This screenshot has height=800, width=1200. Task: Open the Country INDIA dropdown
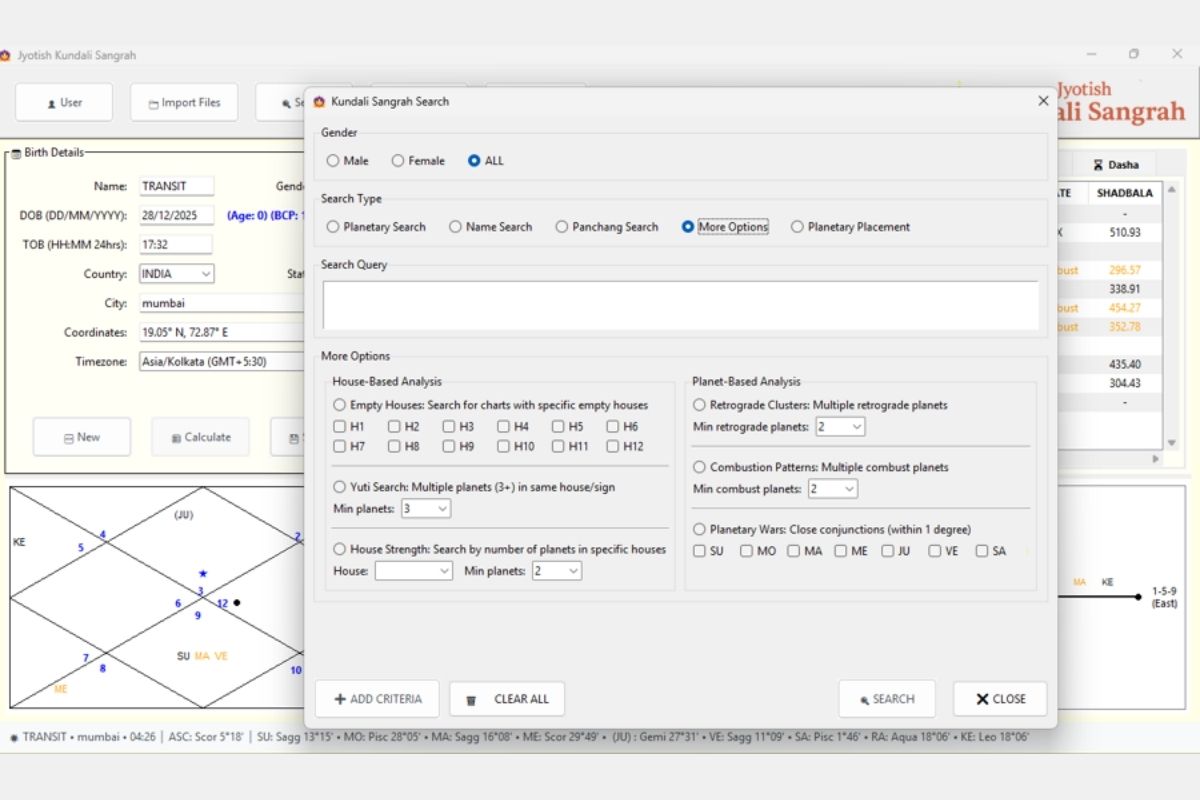tap(177, 274)
